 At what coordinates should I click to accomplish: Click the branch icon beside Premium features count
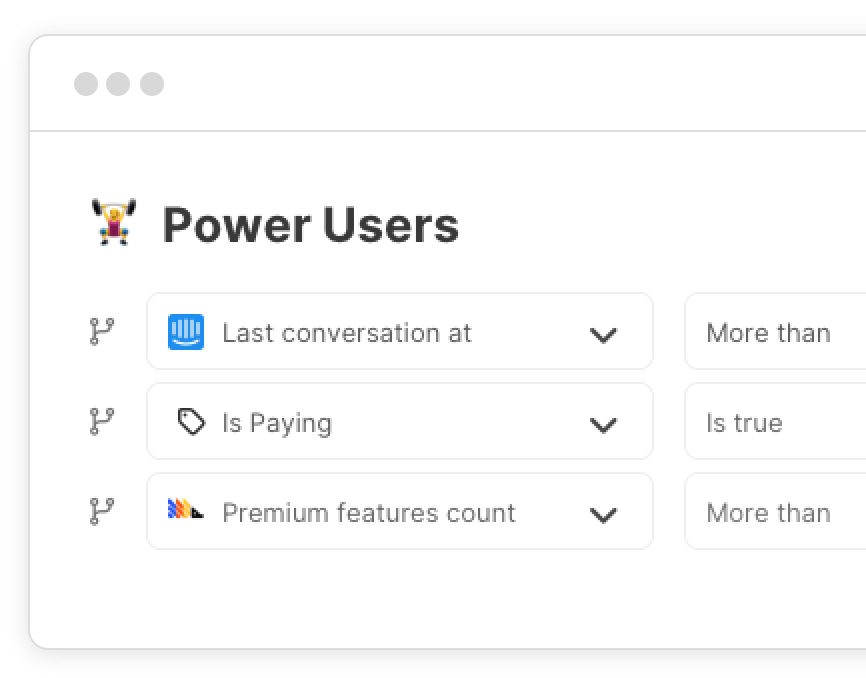[x=101, y=511]
